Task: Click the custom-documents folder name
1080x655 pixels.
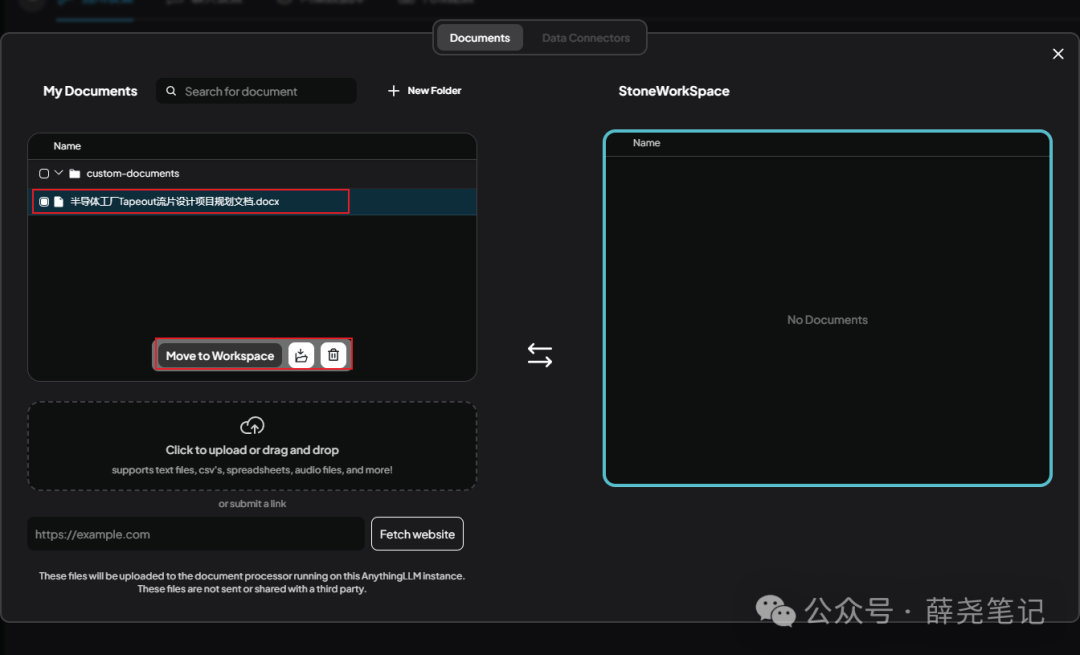Action: [x=133, y=174]
